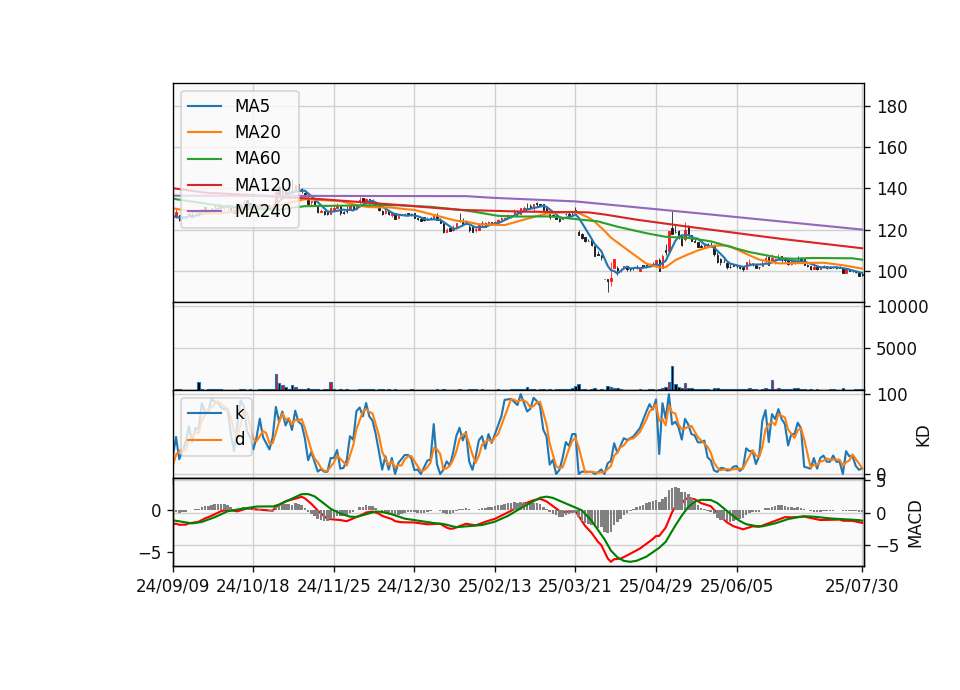Click the k legend label in KD panel
Image resolution: width=960 pixels, height=690 pixels.
click(x=239, y=413)
